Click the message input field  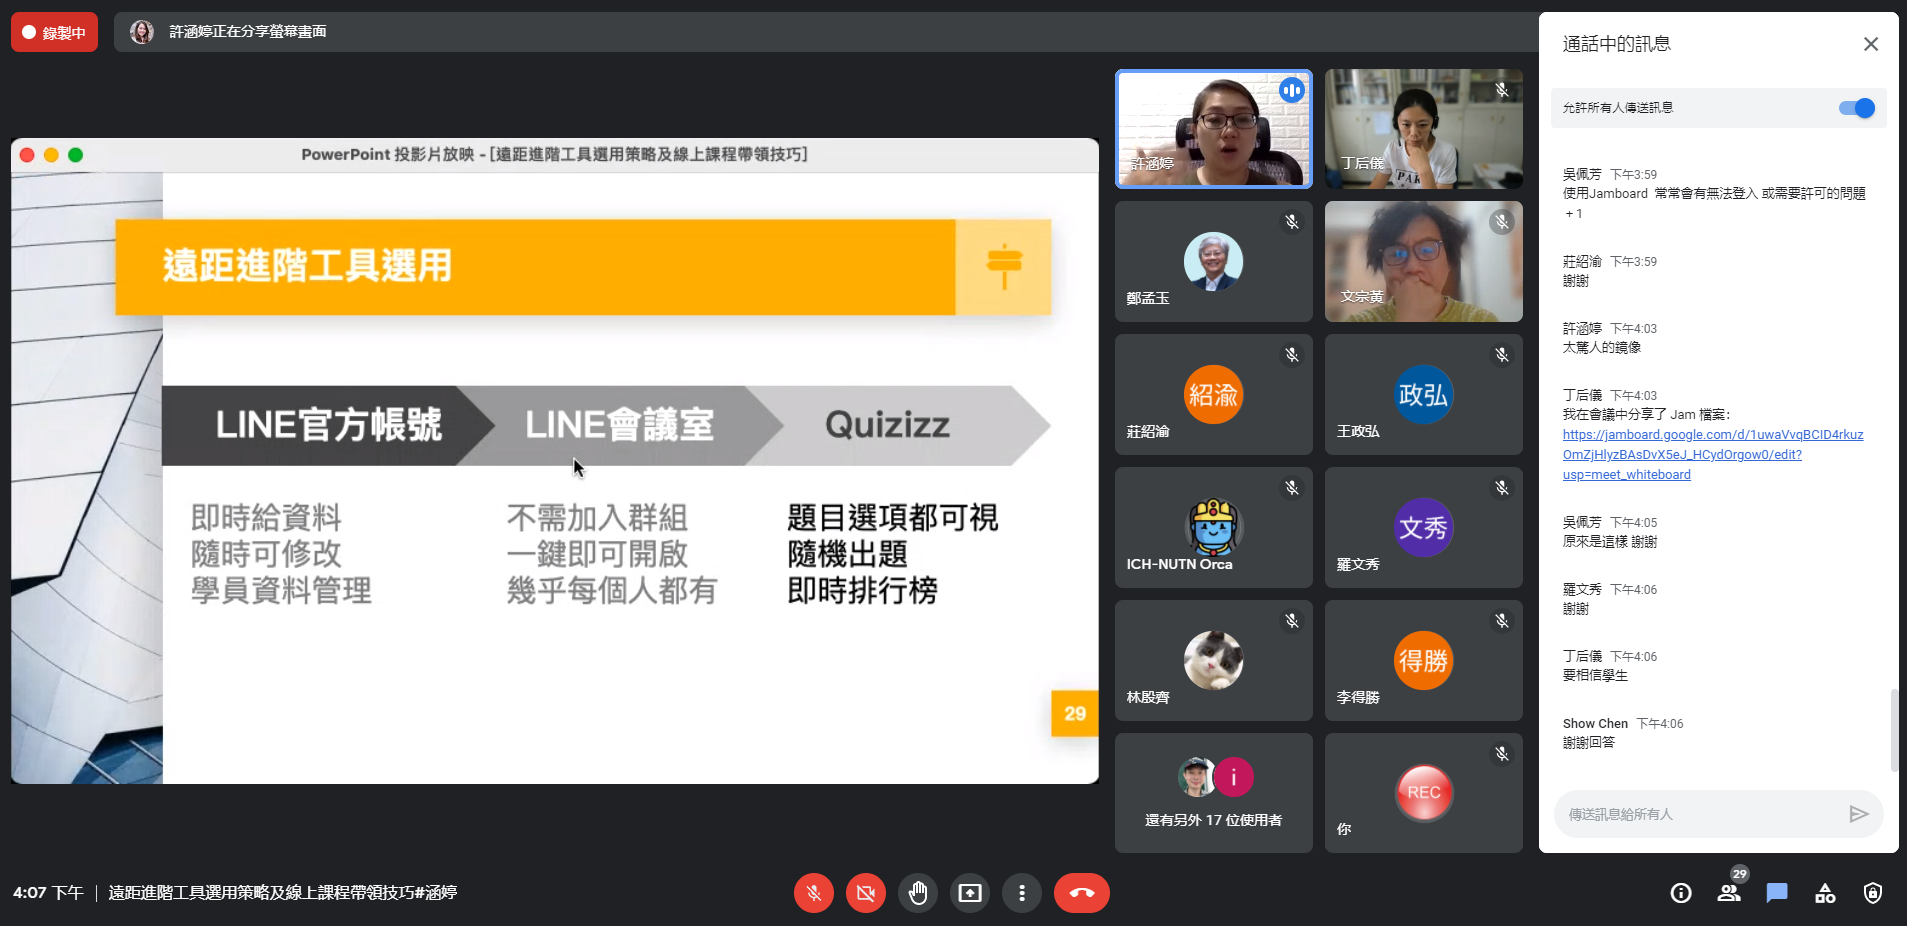point(1700,814)
